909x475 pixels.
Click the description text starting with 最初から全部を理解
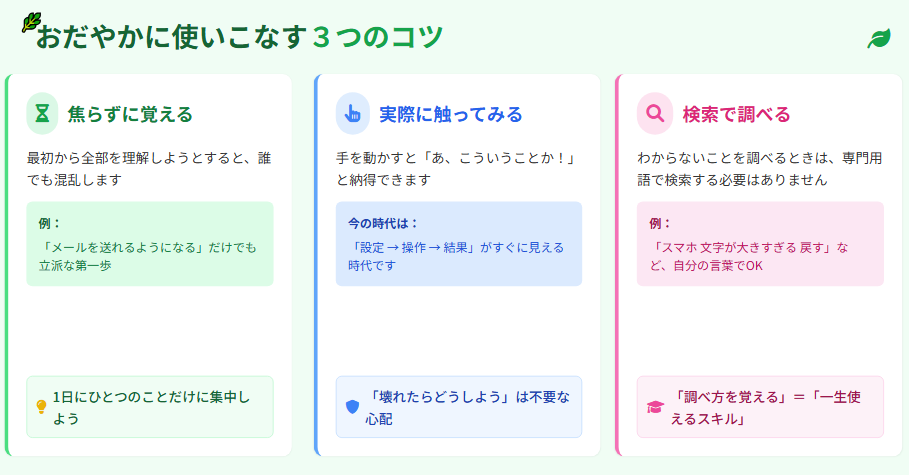click(x=149, y=169)
